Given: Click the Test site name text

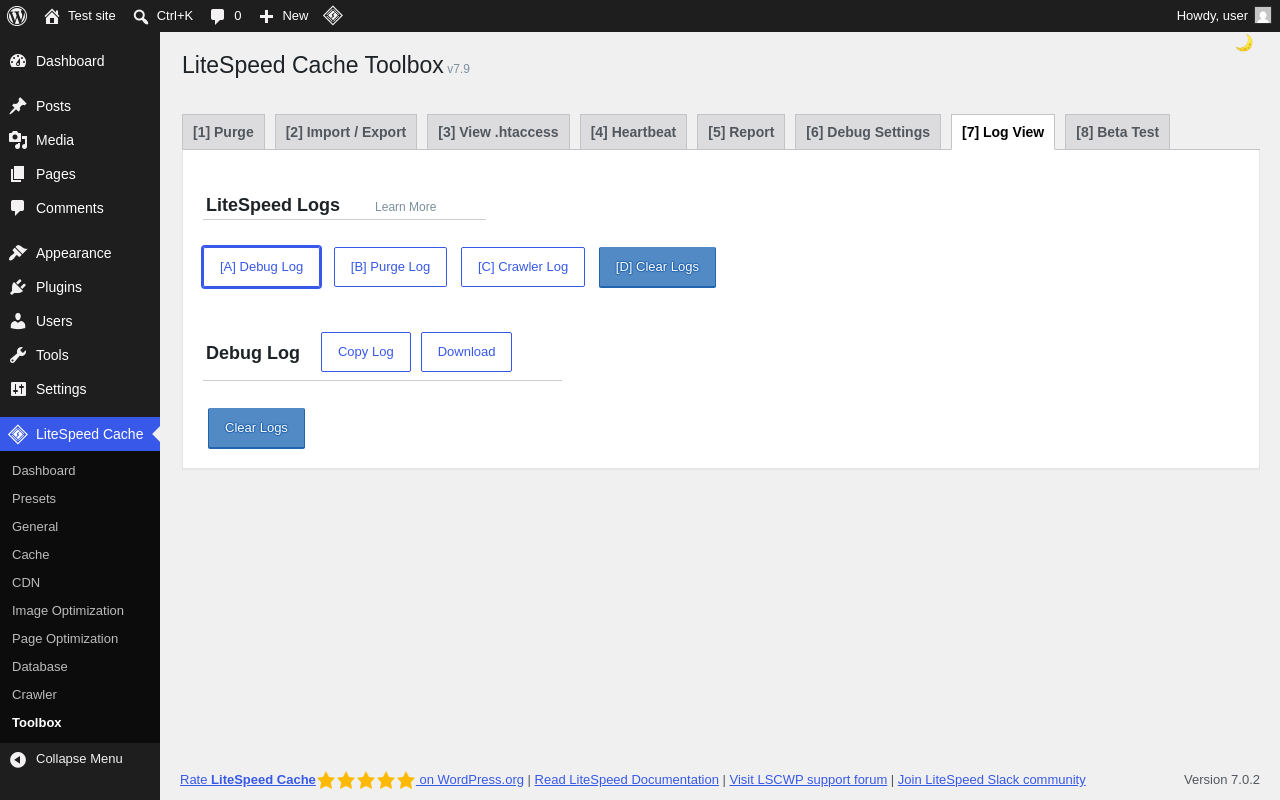Looking at the screenshot, I should (x=92, y=16).
